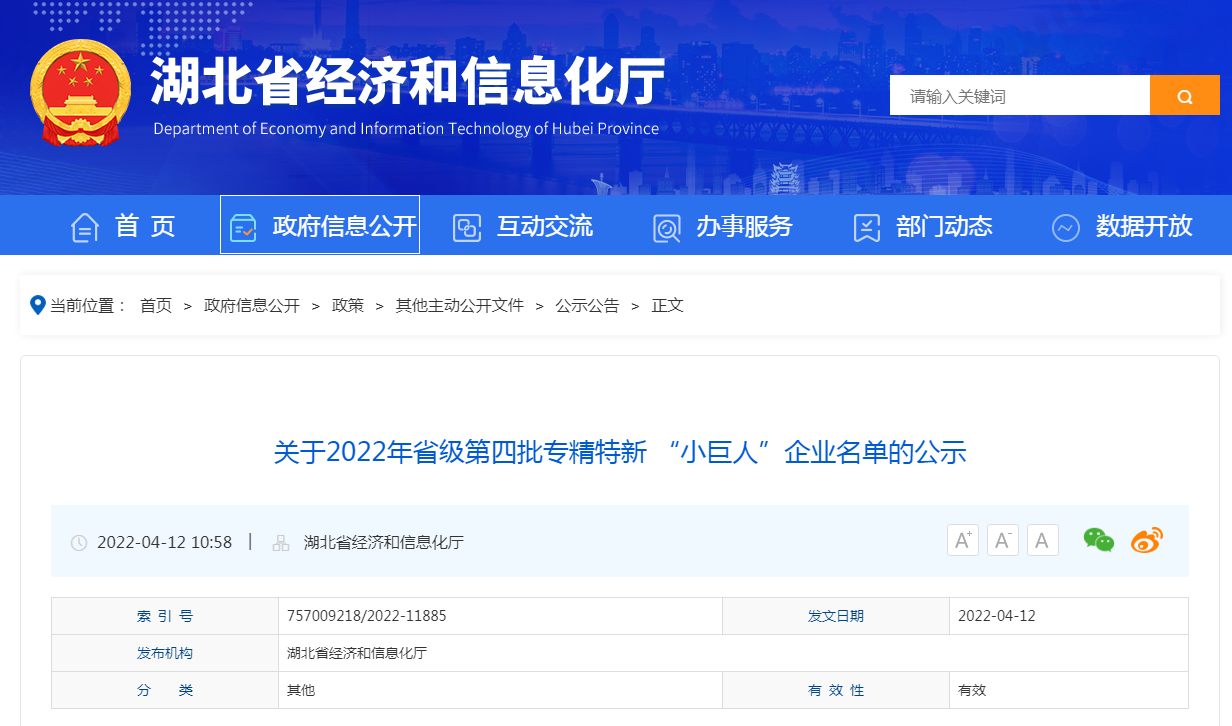Image resolution: width=1232 pixels, height=726 pixels.
Task: Click the 政策 breadcrumb link
Action: point(348,306)
